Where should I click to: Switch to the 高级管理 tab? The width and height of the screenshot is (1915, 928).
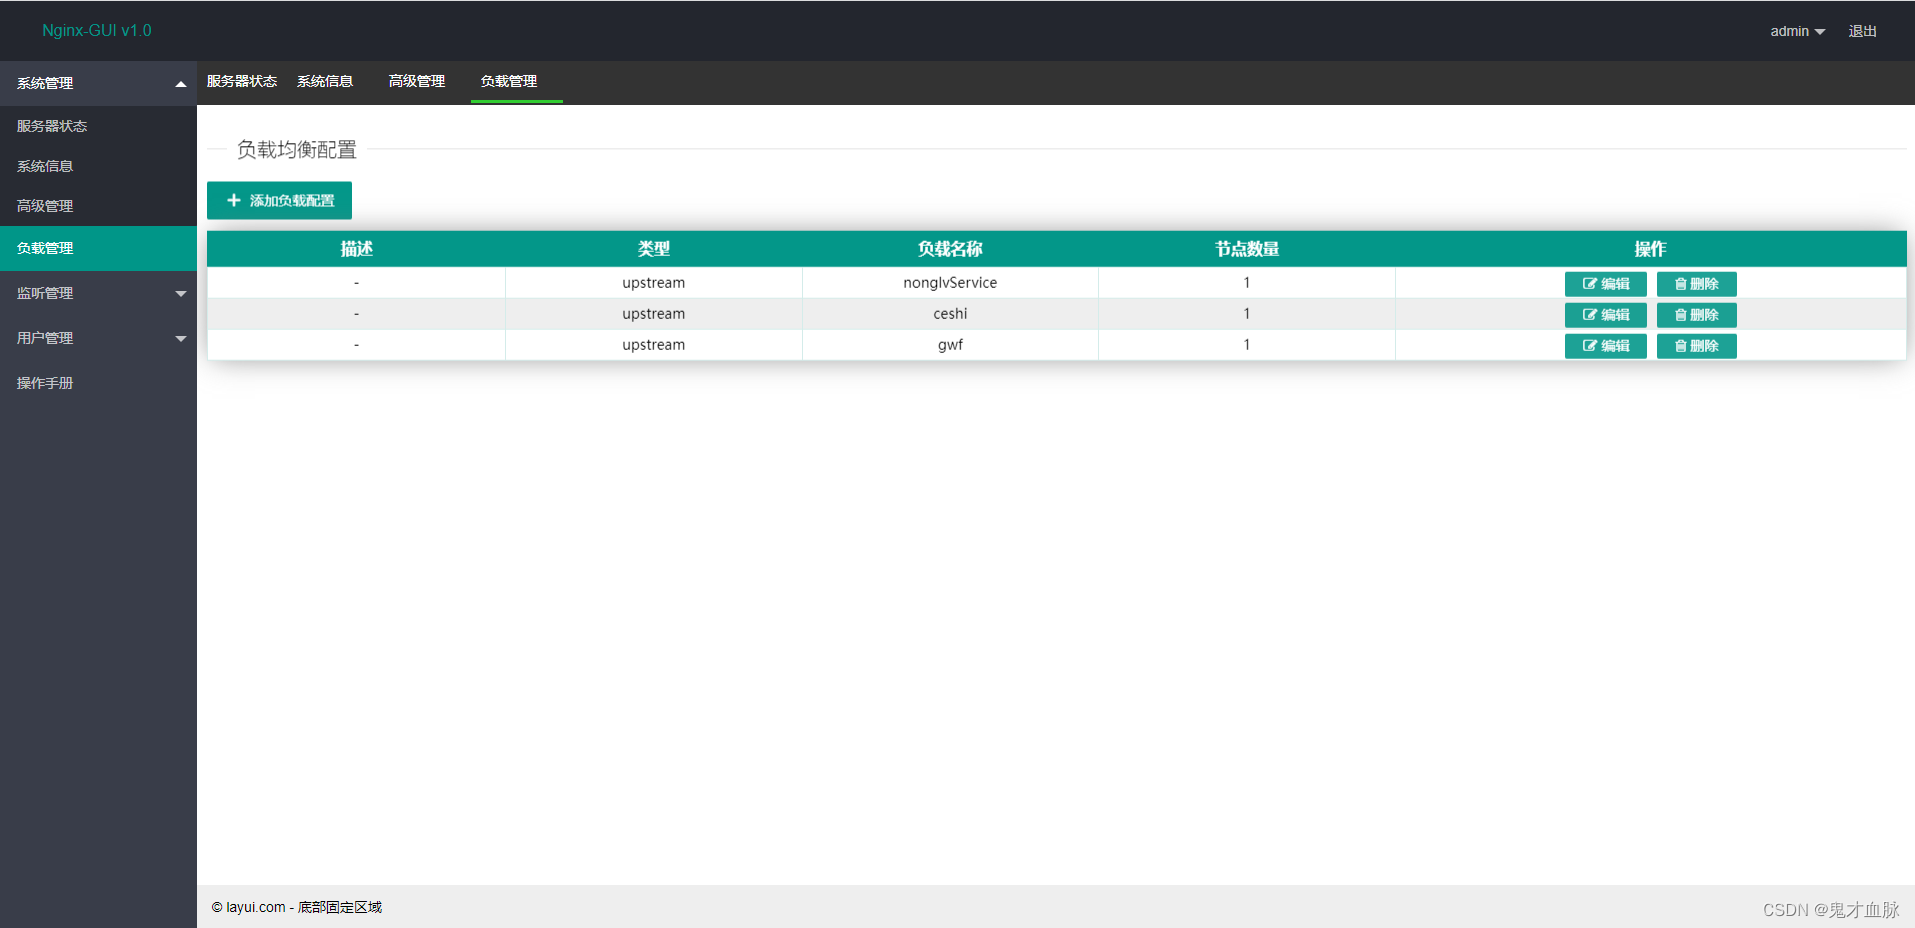click(417, 81)
